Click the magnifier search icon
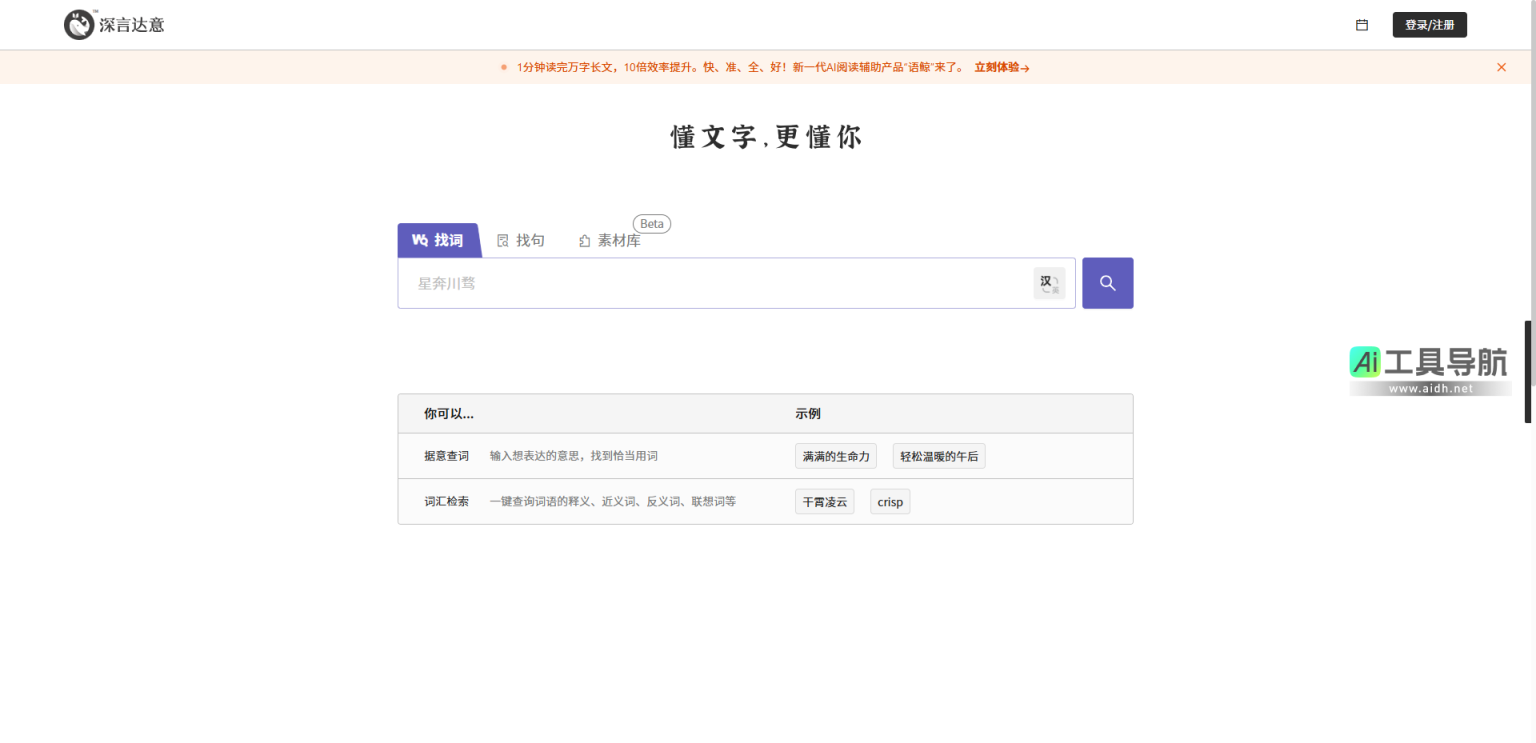The height and width of the screenshot is (743, 1536). pos(1107,283)
